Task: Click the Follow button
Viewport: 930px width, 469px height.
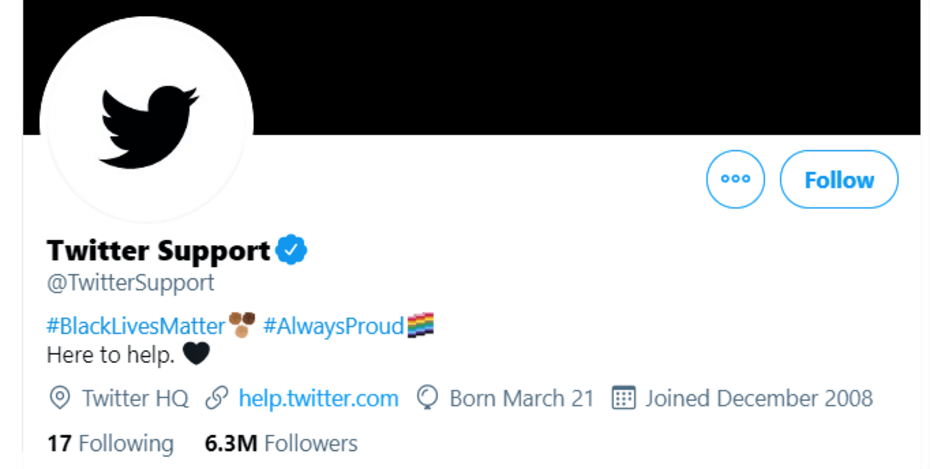Action: [x=838, y=180]
